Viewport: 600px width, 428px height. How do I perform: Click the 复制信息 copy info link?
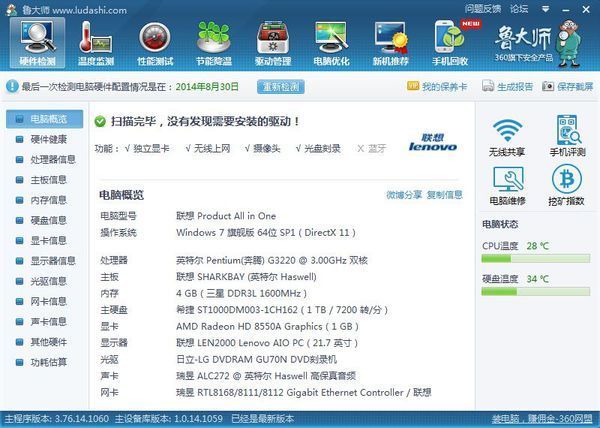[x=444, y=195]
